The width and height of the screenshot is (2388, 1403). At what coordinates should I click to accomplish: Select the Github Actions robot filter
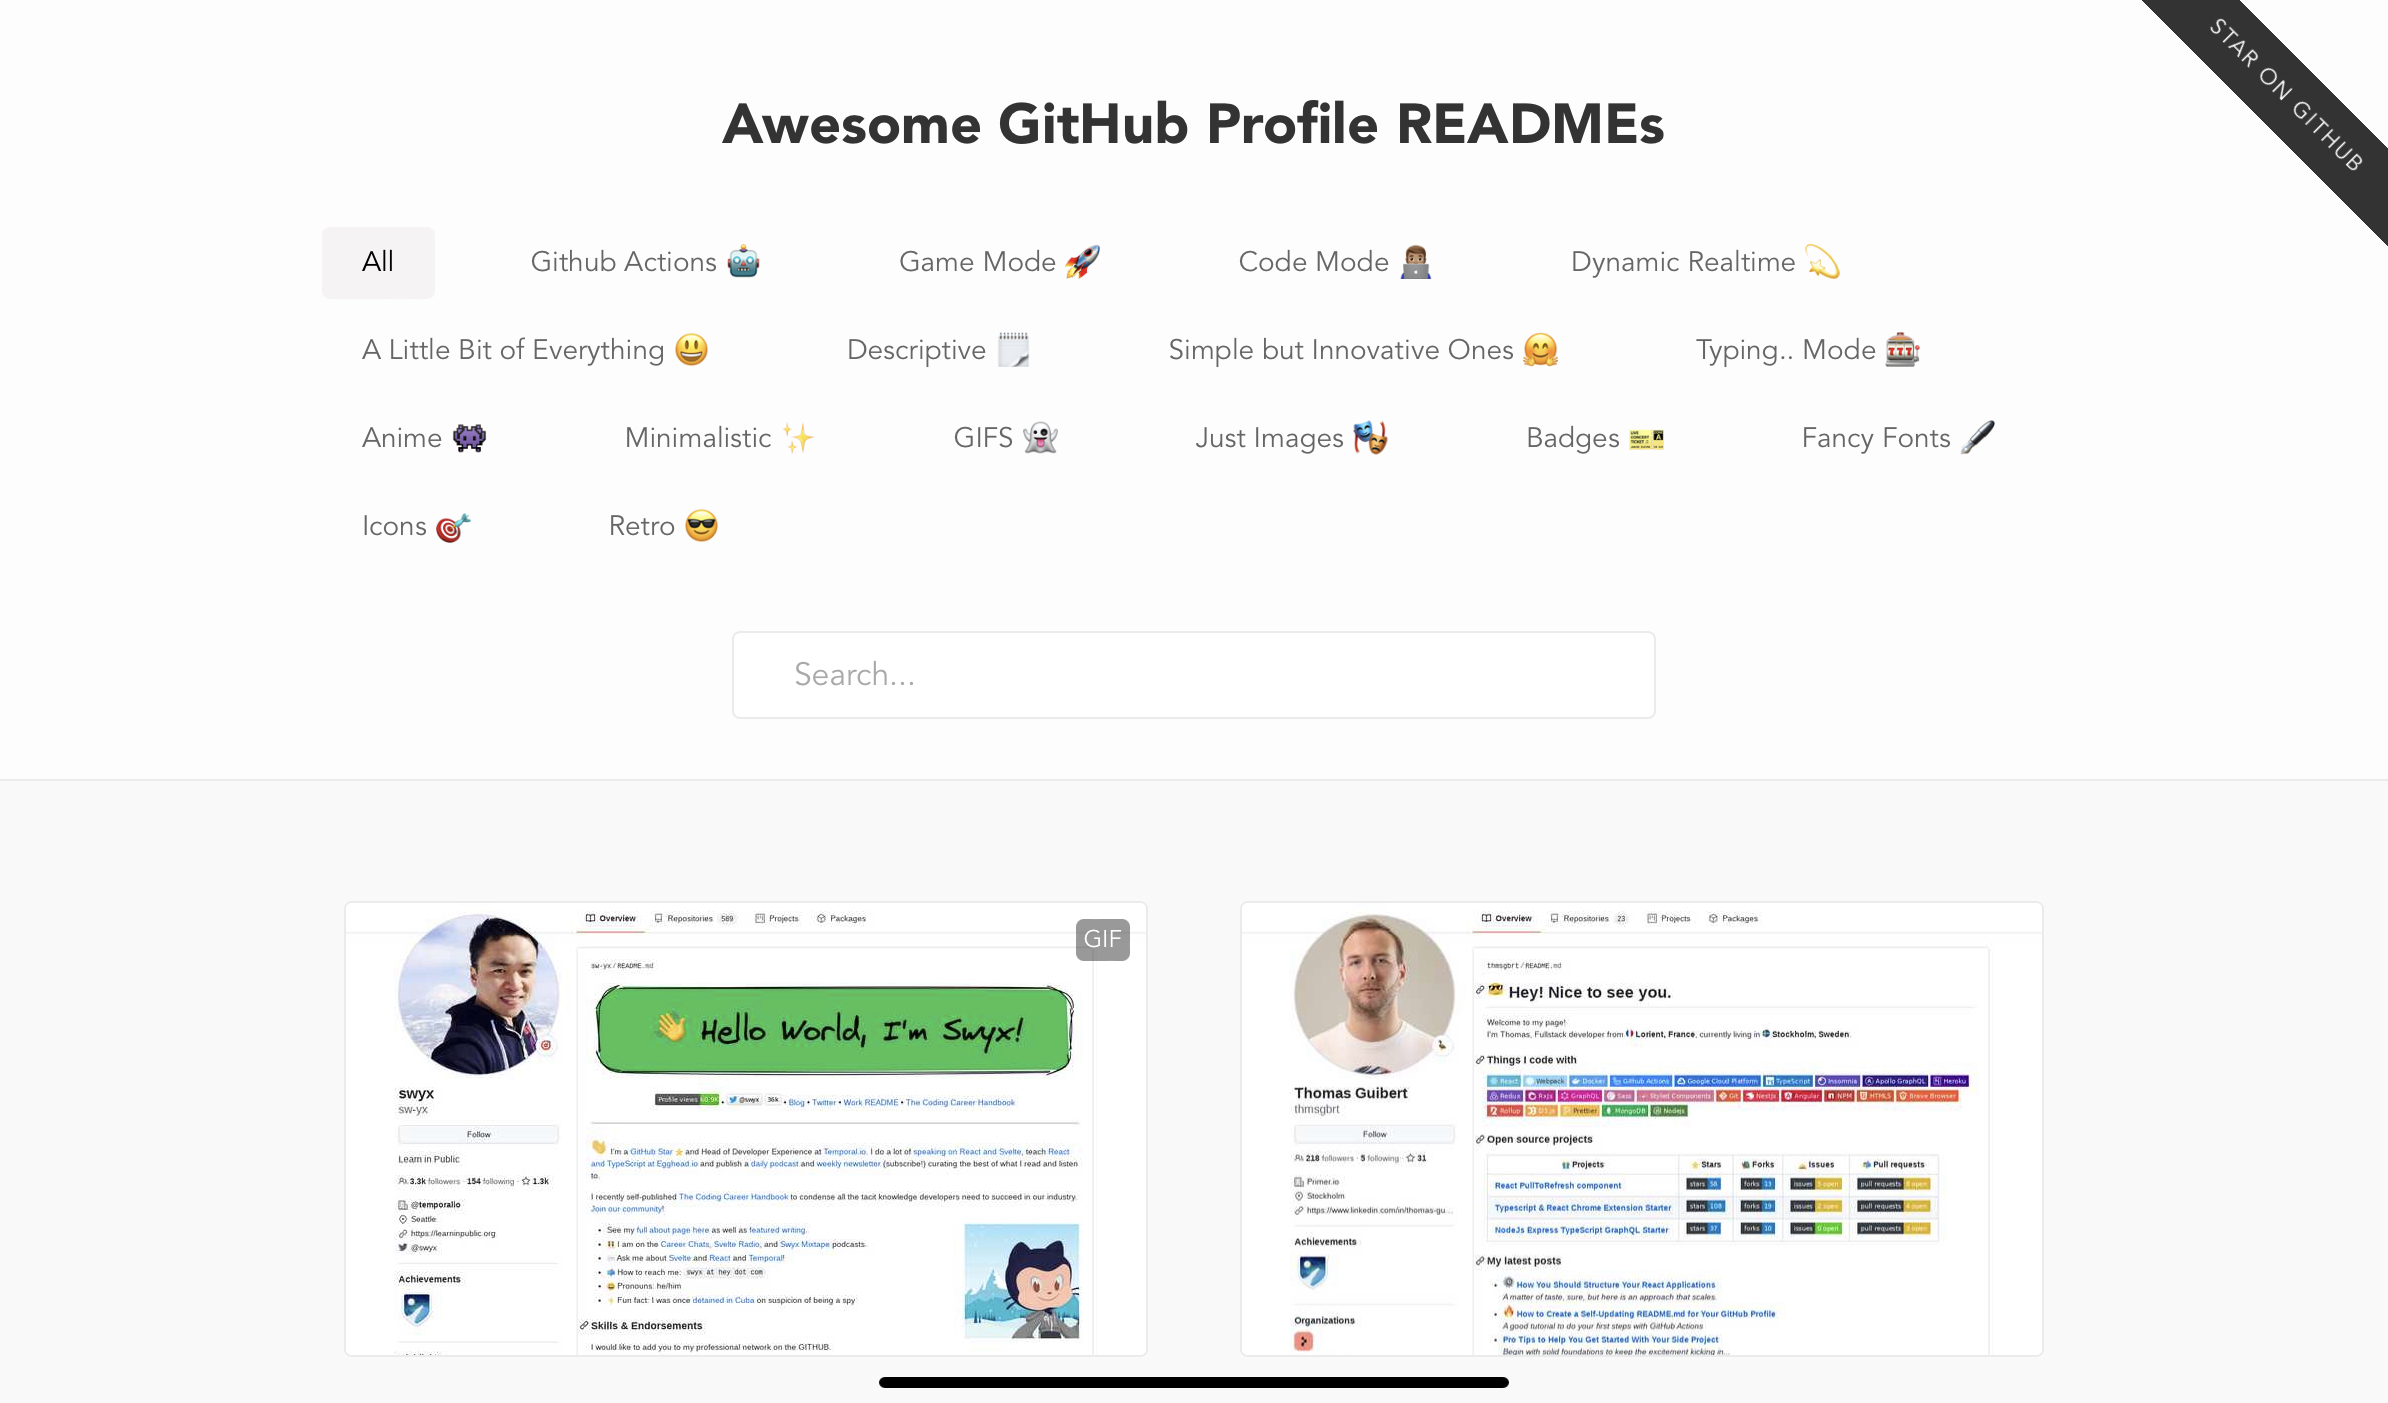click(644, 262)
